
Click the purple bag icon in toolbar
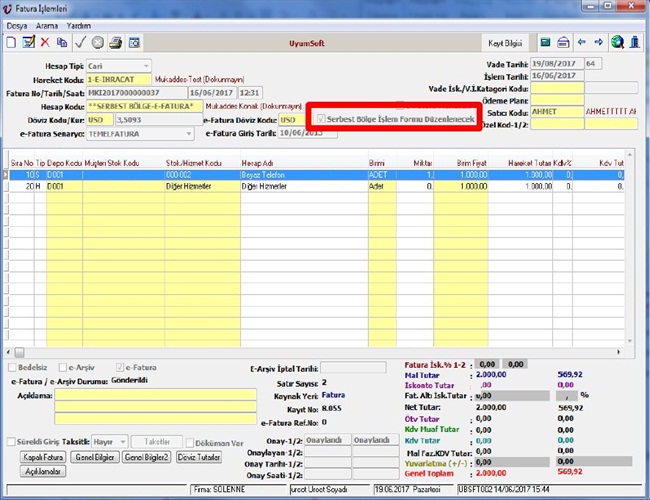click(x=563, y=42)
